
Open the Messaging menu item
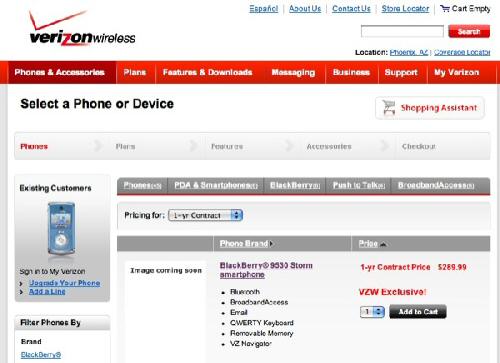click(293, 72)
